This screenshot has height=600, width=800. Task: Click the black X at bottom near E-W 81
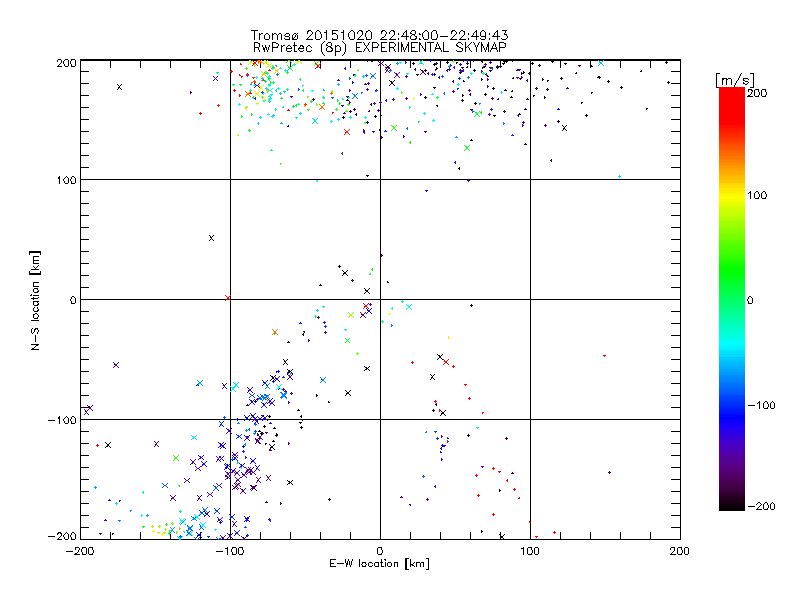[502, 536]
